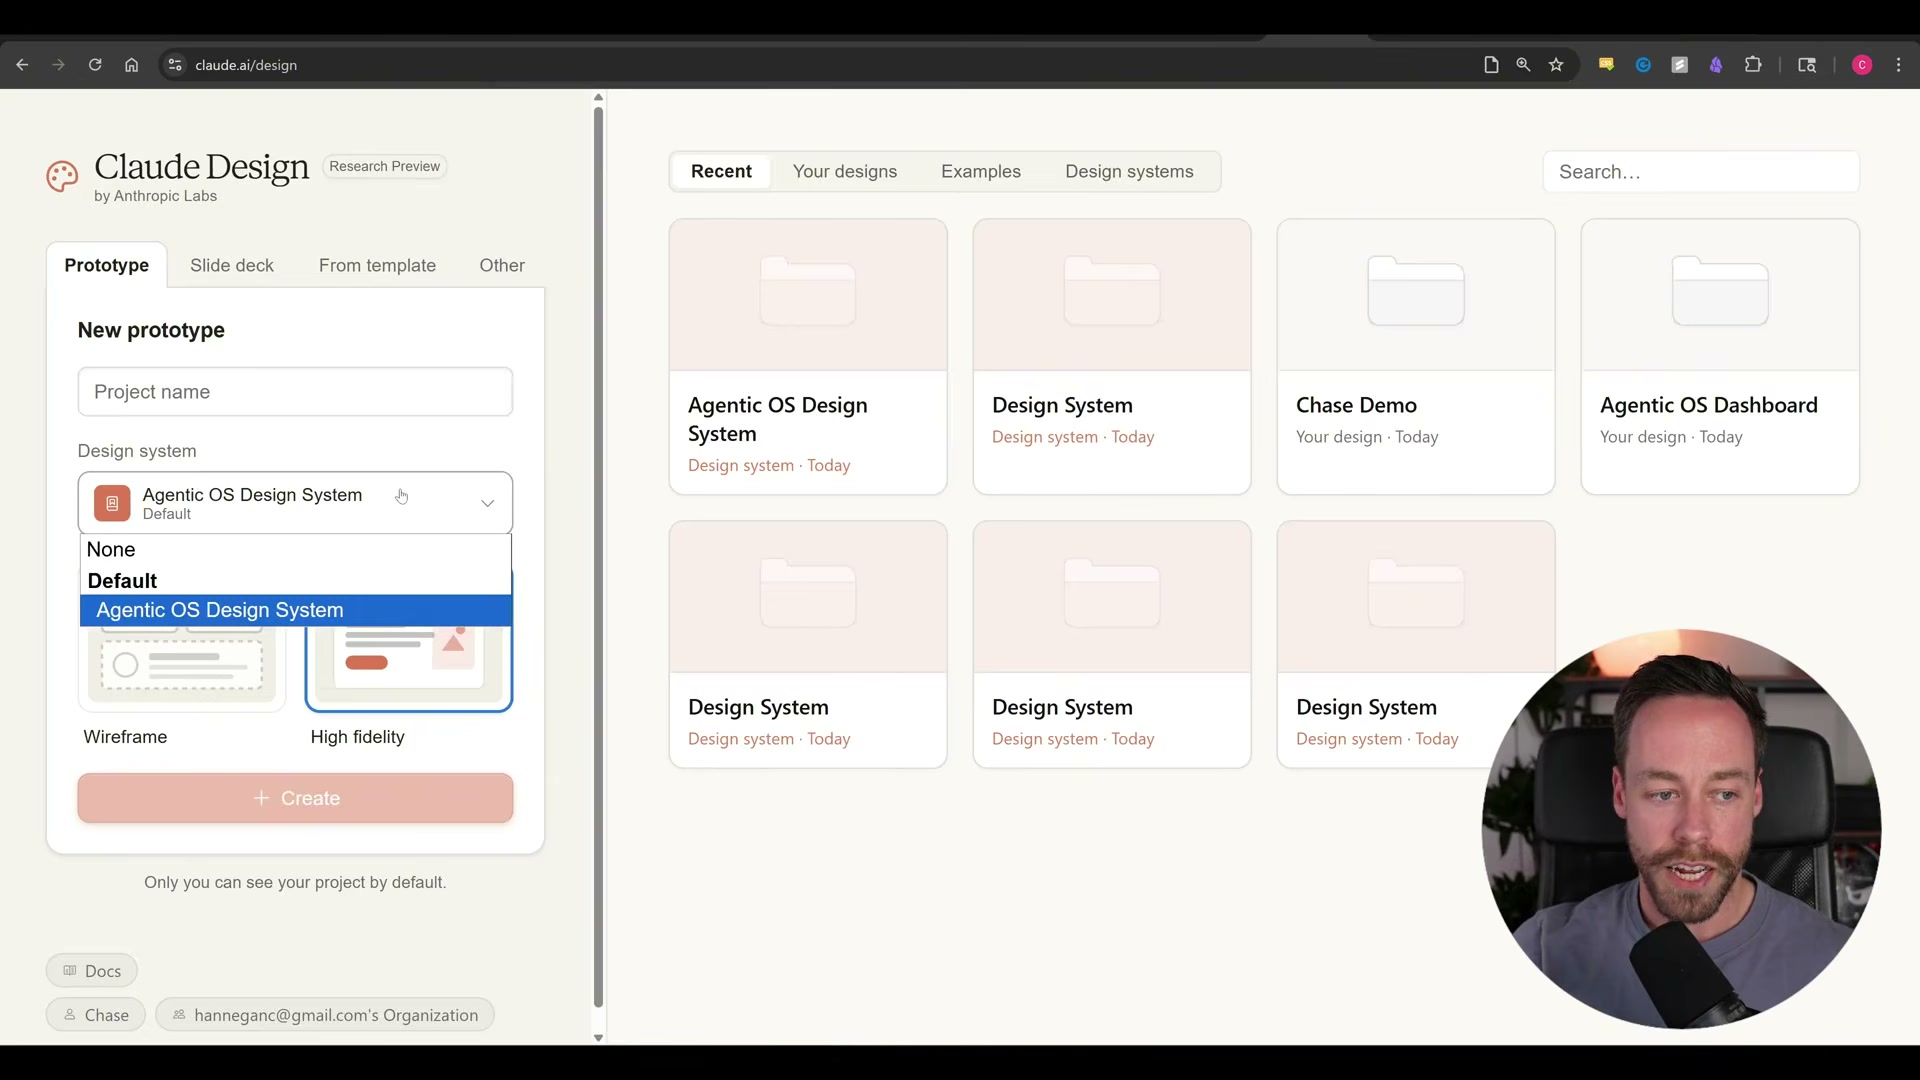Open the Design system dropdown chevron
The image size is (1920, 1080).
click(487, 503)
